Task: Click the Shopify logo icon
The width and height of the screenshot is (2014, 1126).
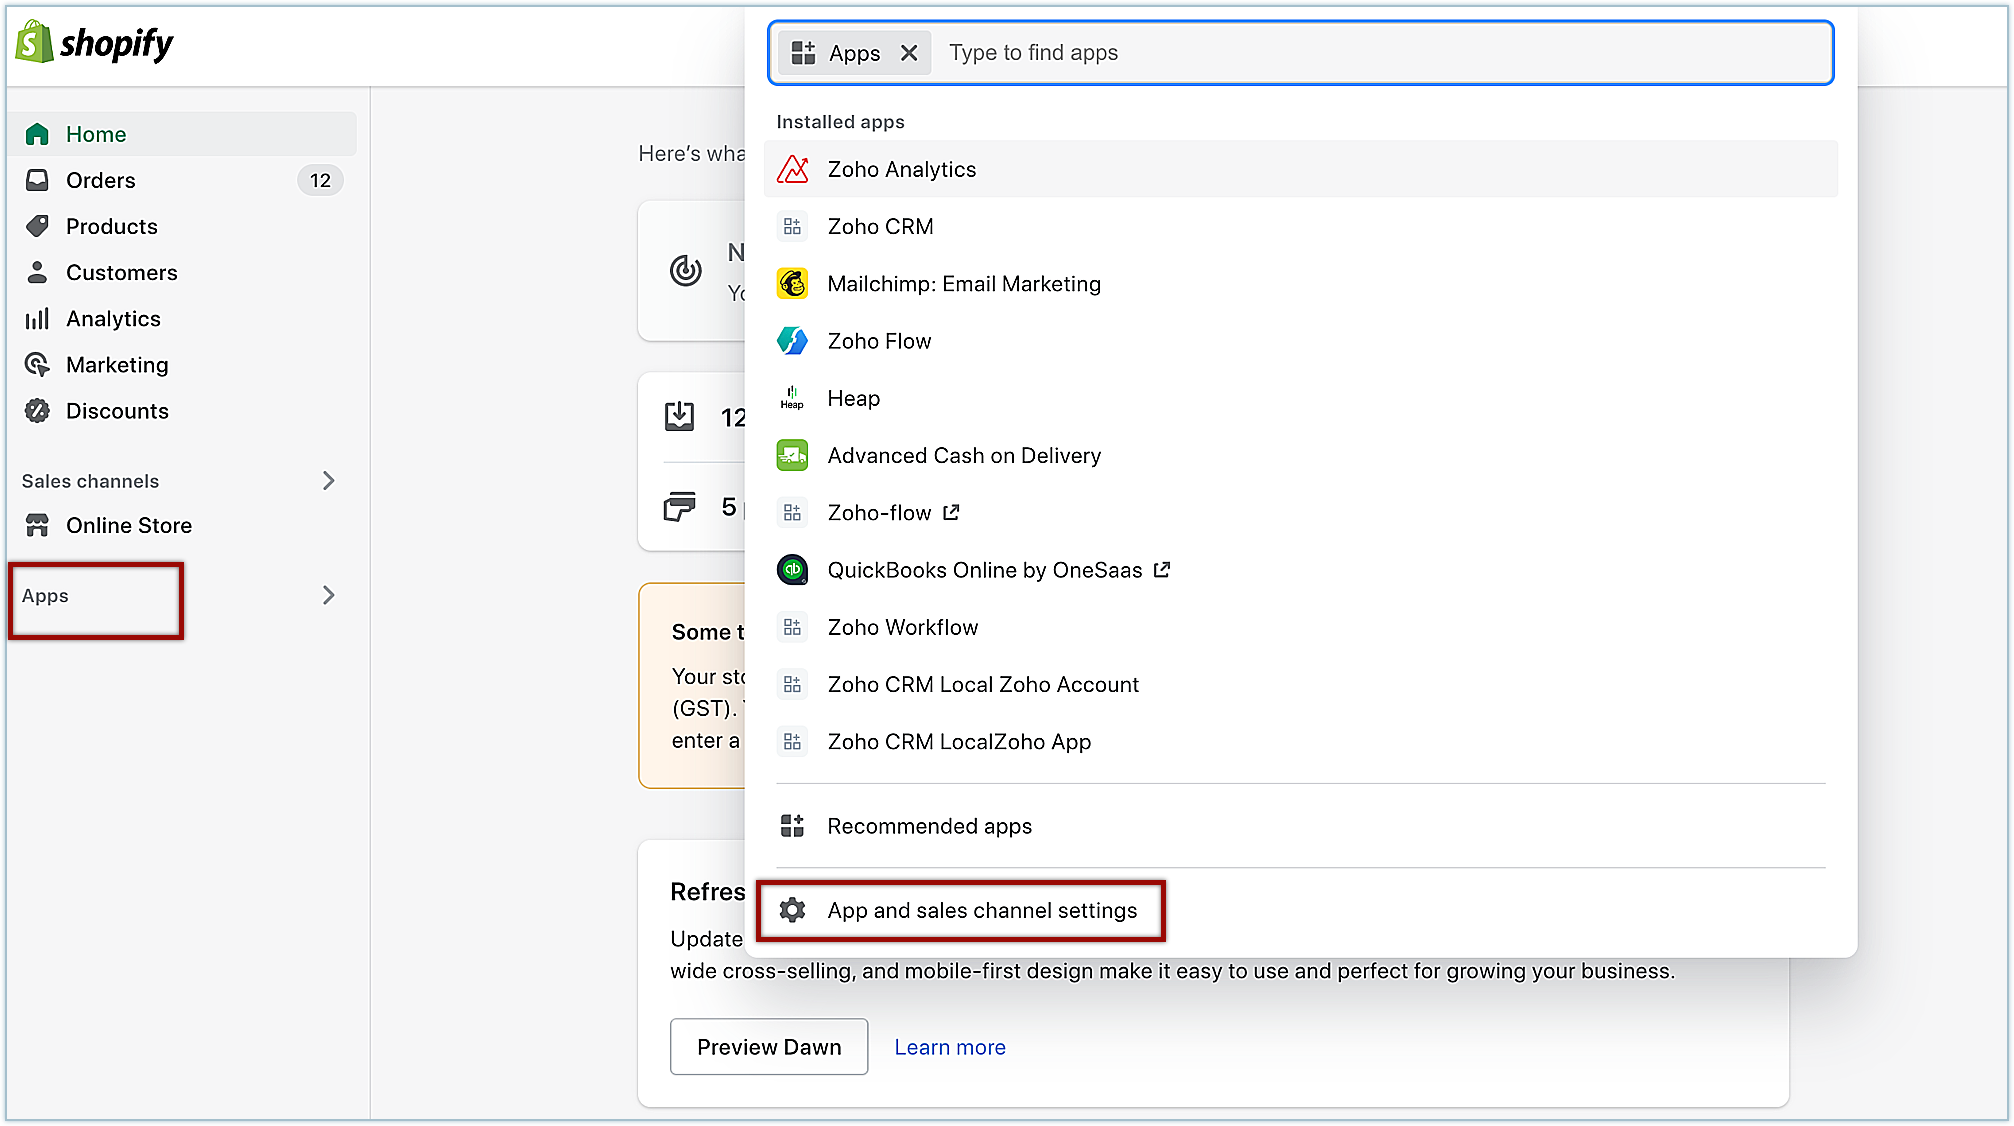Action: (x=34, y=43)
